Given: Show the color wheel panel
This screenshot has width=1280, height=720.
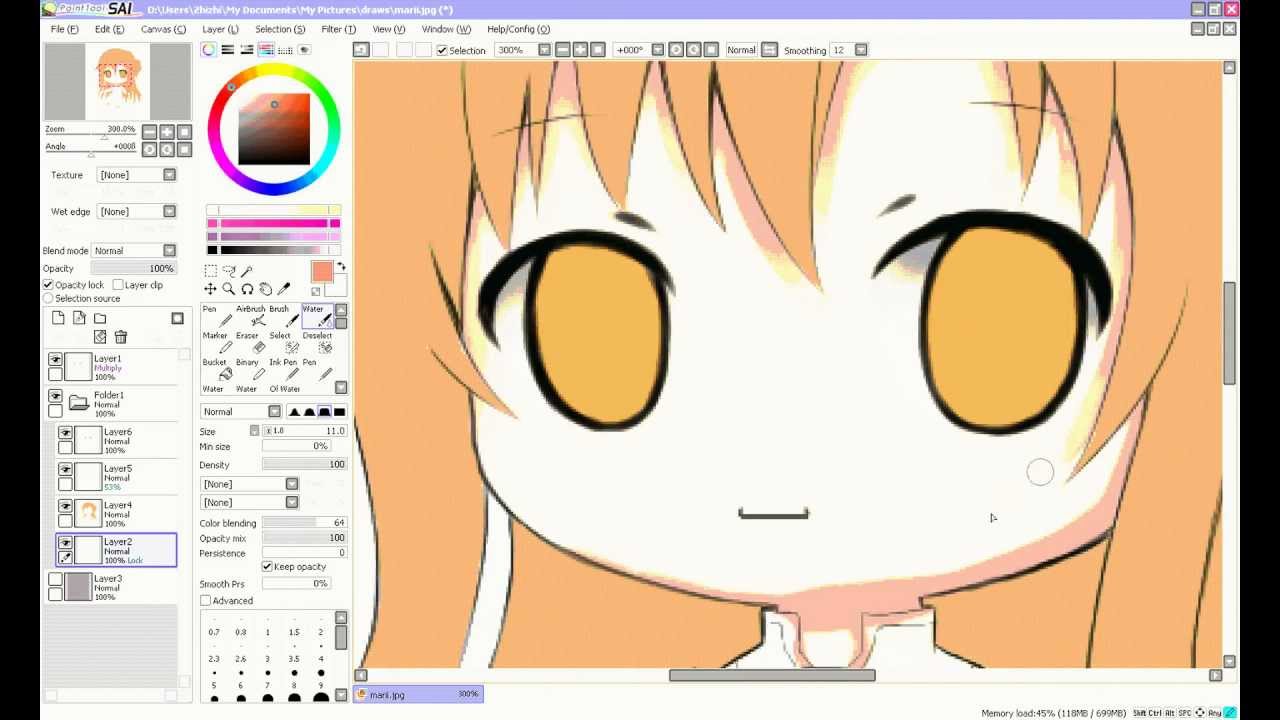Looking at the screenshot, I should 209,50.
